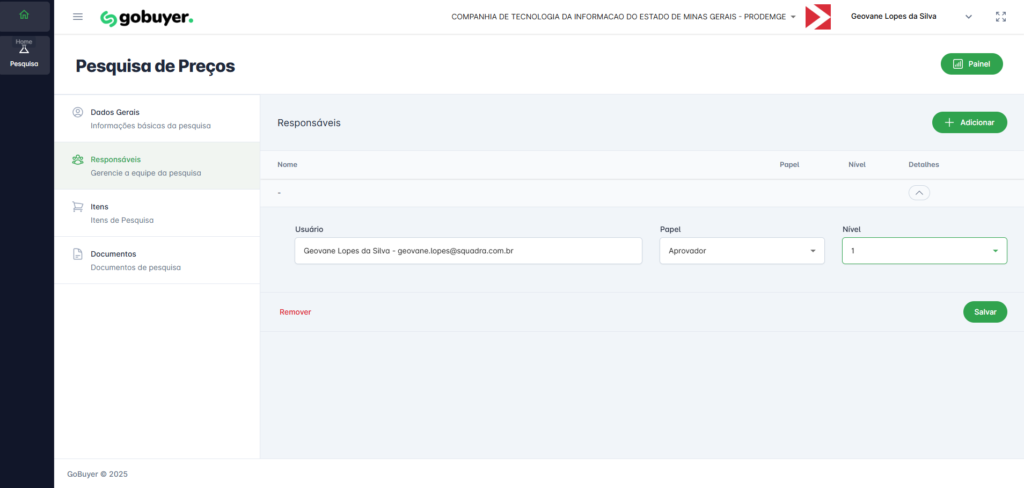This screenshot has height=488, width=1024.
Task: Click the Documentos file icon
Action: [x=78, y=254]
